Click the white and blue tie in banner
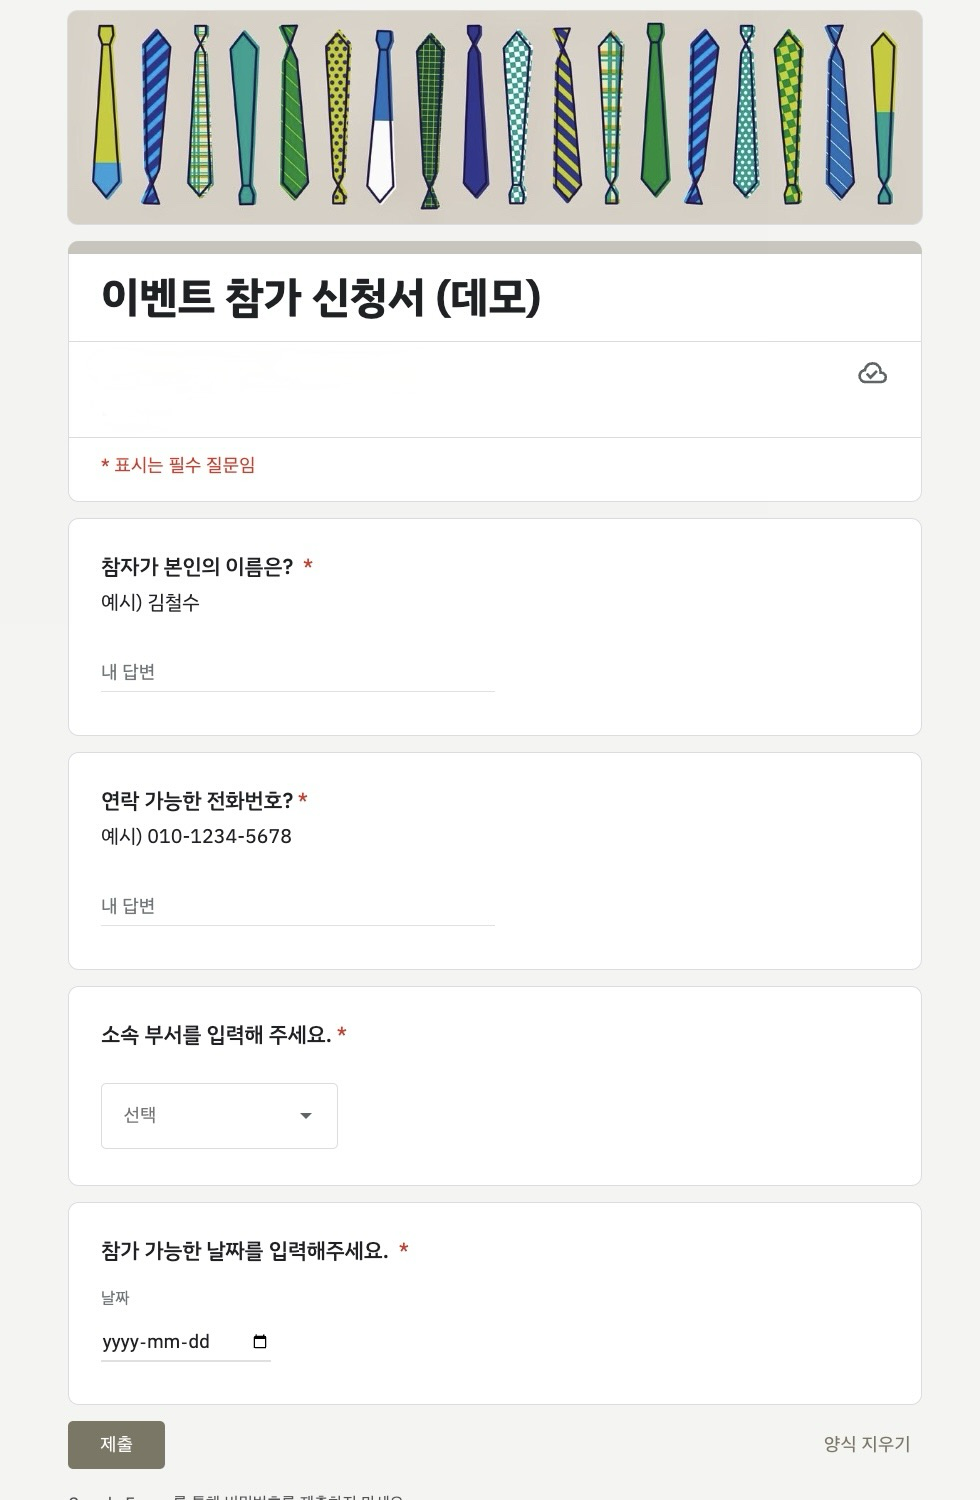The height and width of the screenshot is (1500, 980). coord(382,120)
